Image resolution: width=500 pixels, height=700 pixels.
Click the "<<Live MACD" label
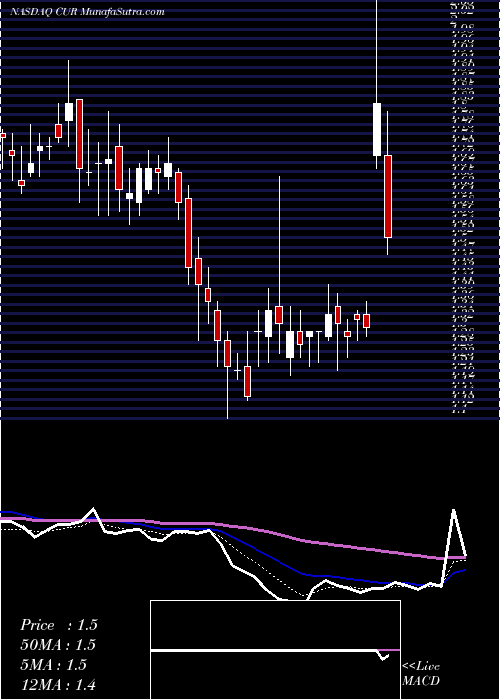pos(421,674)
